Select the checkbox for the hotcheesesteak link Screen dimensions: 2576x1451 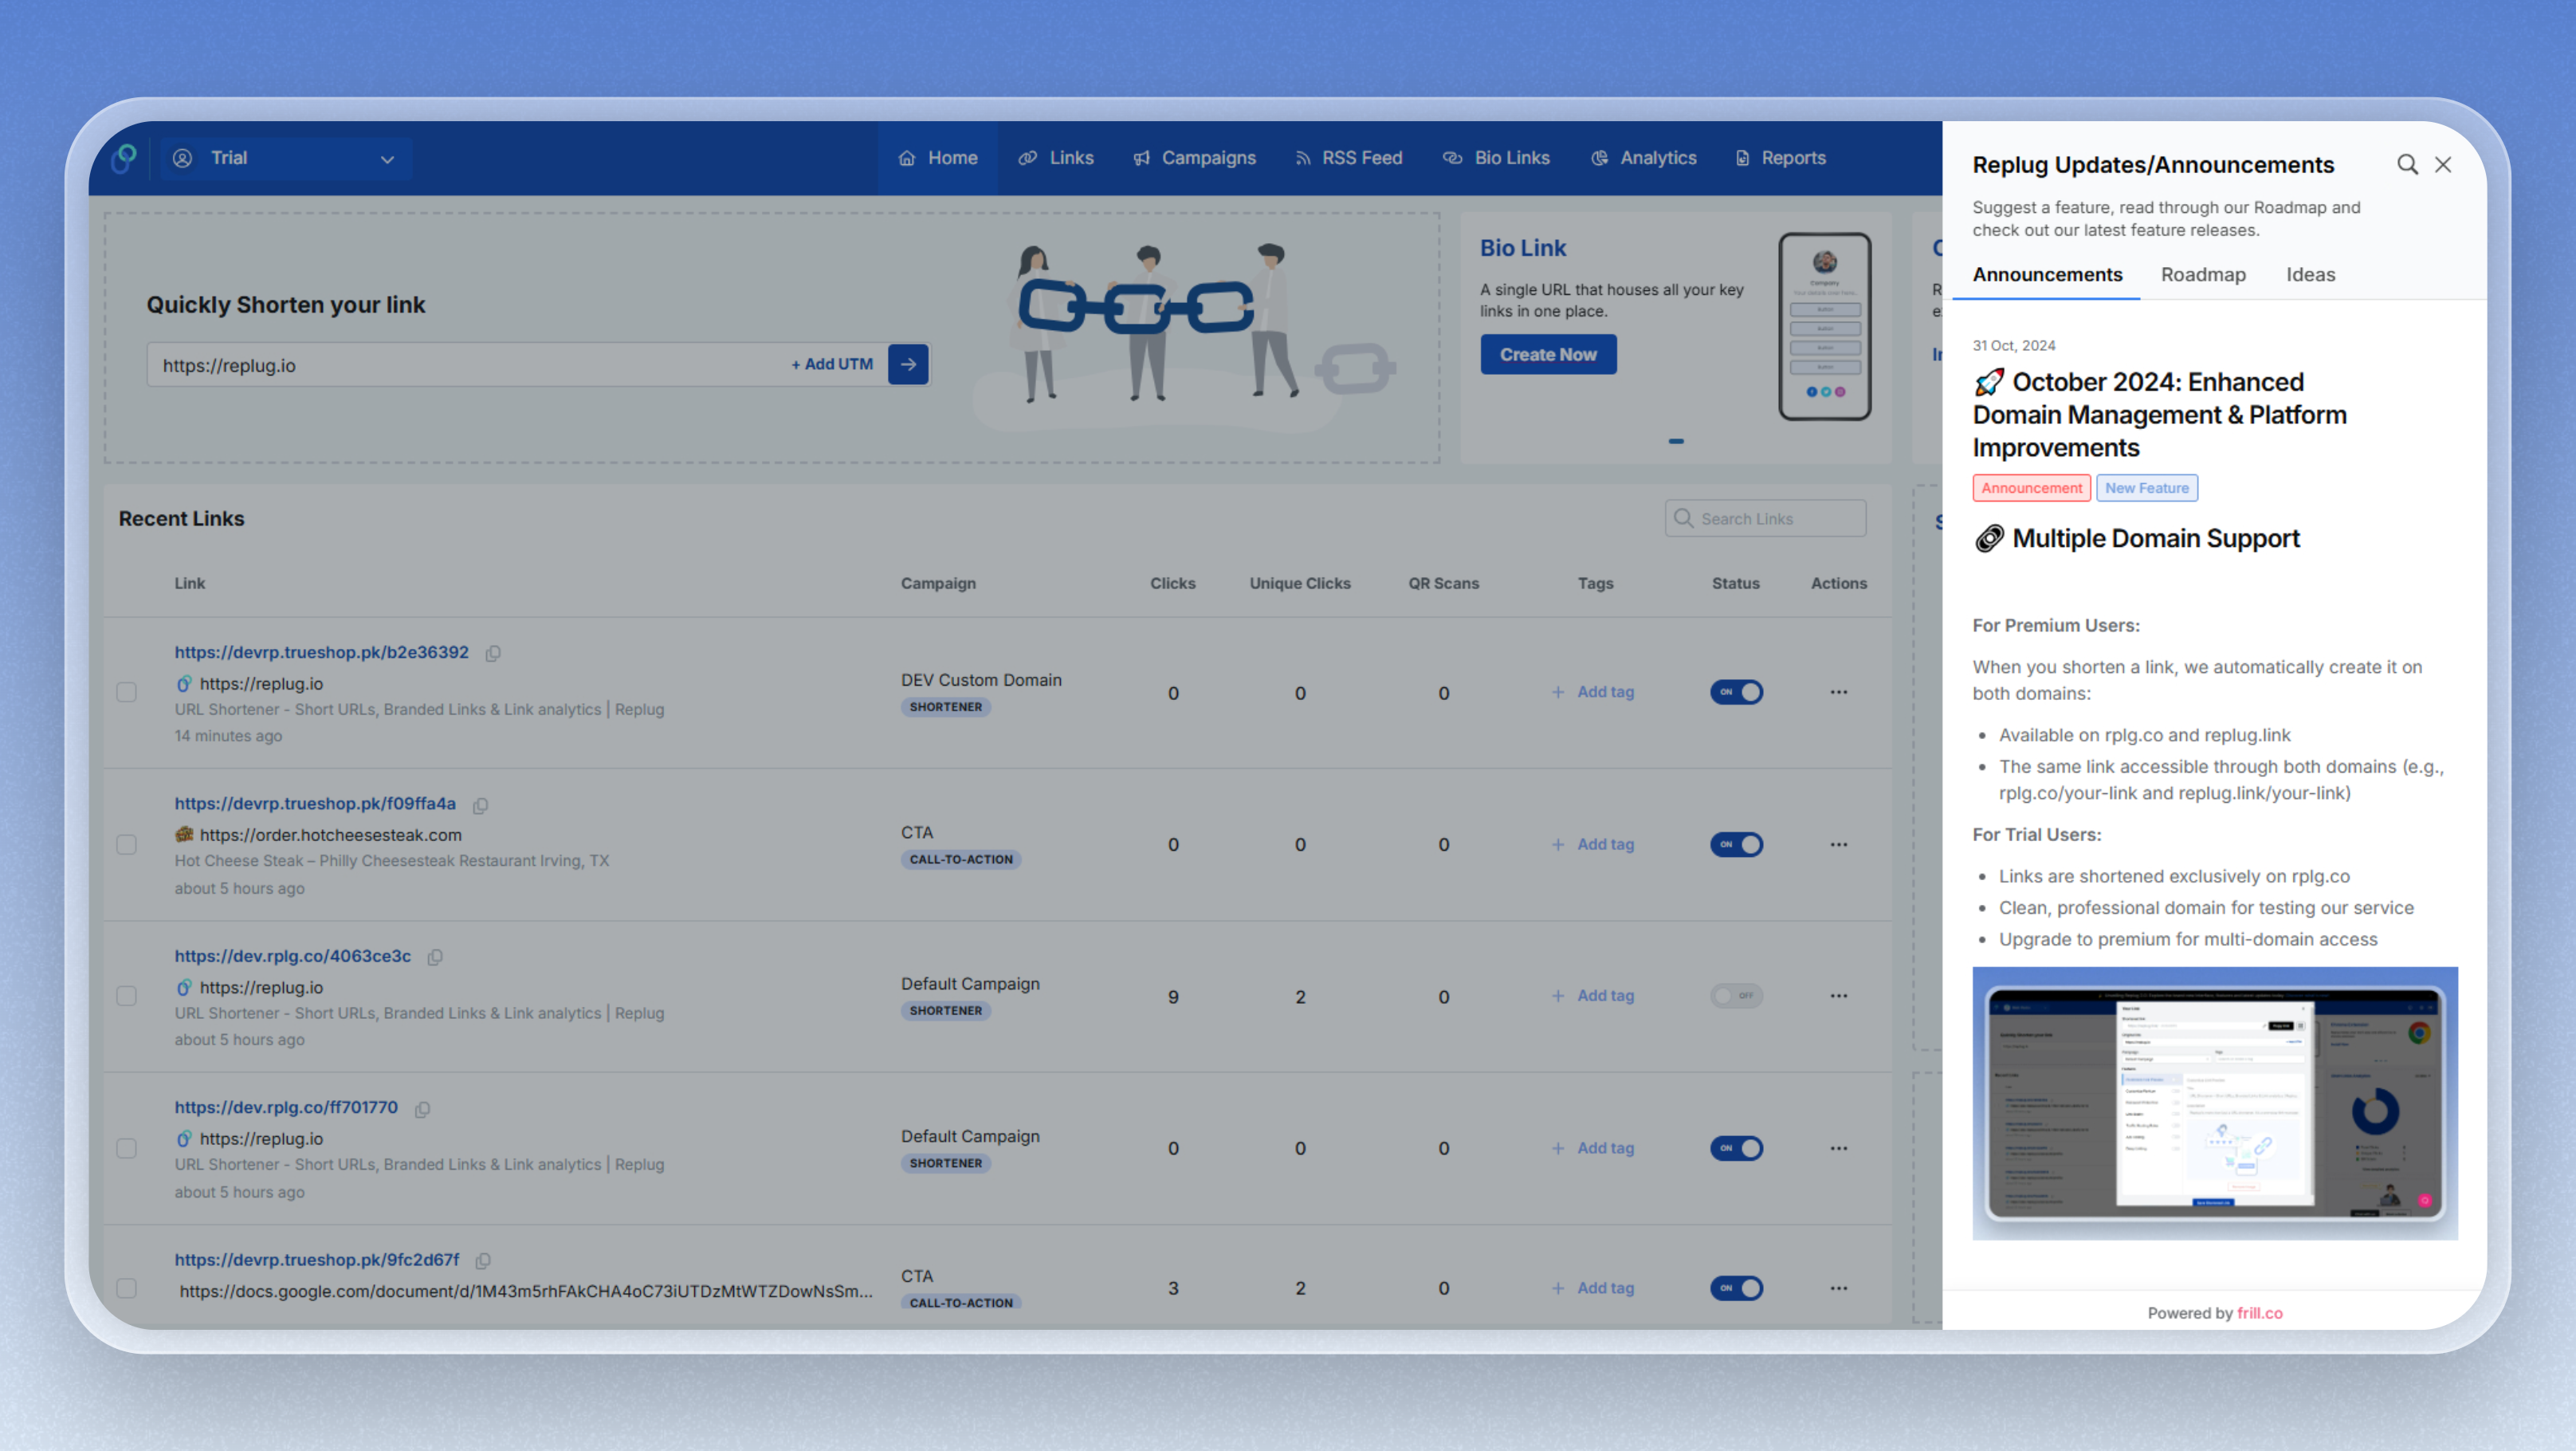127,845
